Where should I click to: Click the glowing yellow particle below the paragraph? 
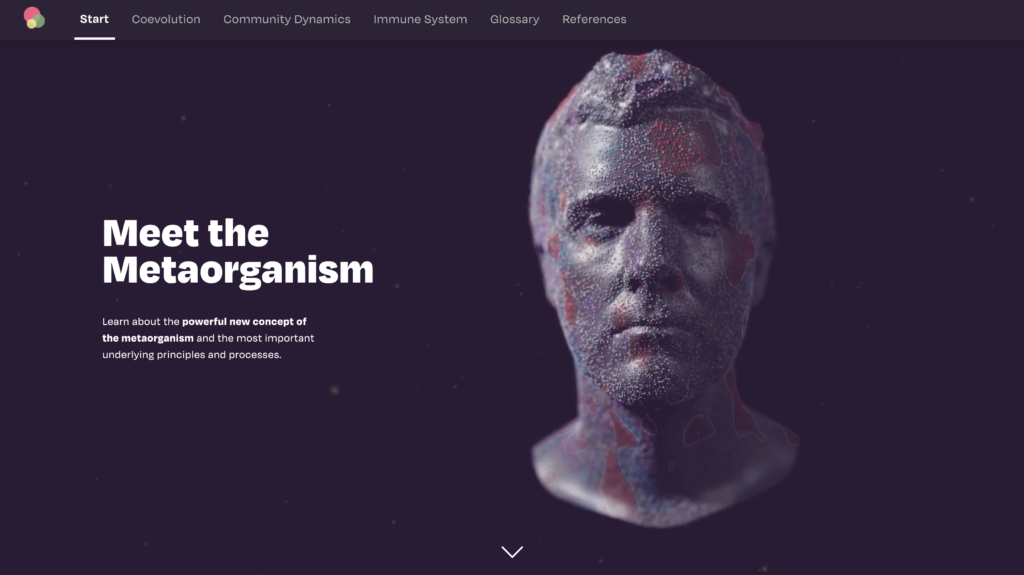(x=334, y=390)
